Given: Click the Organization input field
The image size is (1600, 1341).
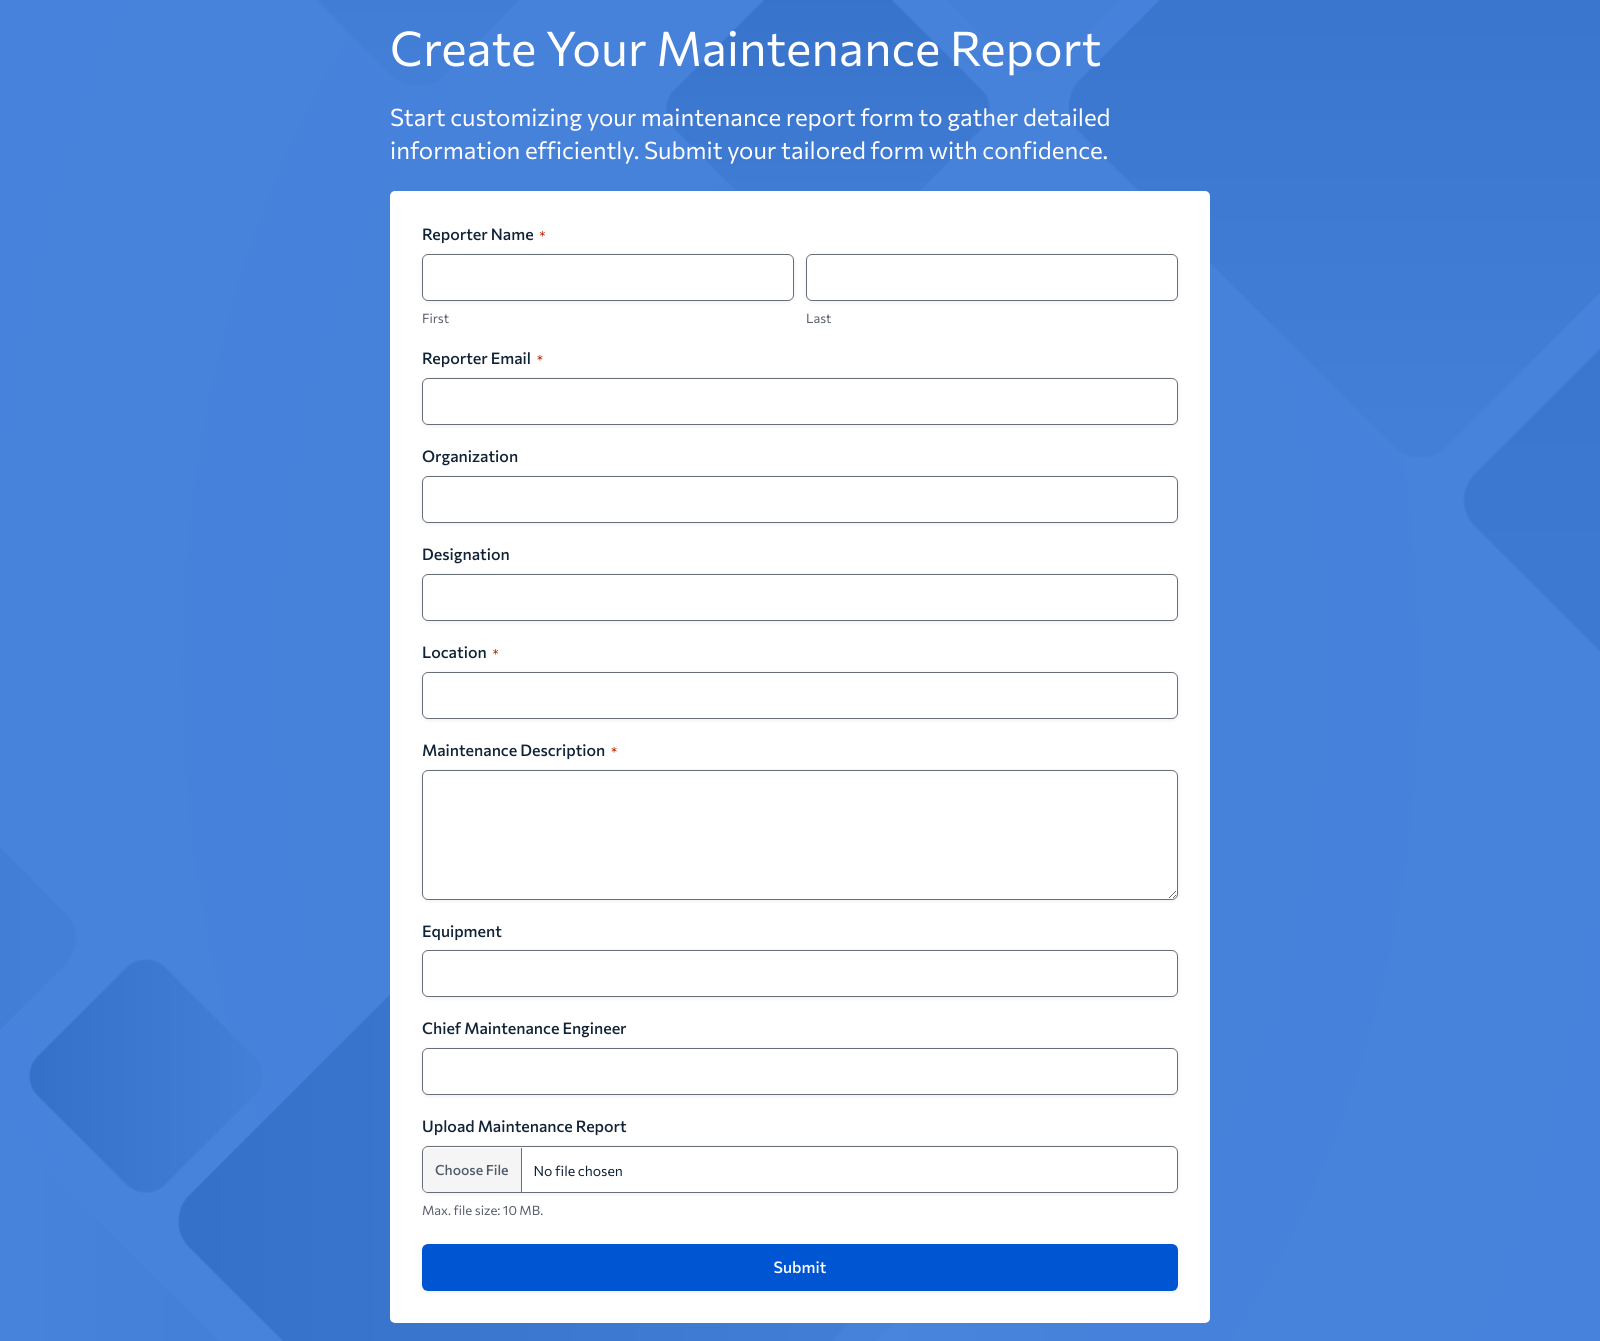Looking at the screenshot, I should coord(799,499).
